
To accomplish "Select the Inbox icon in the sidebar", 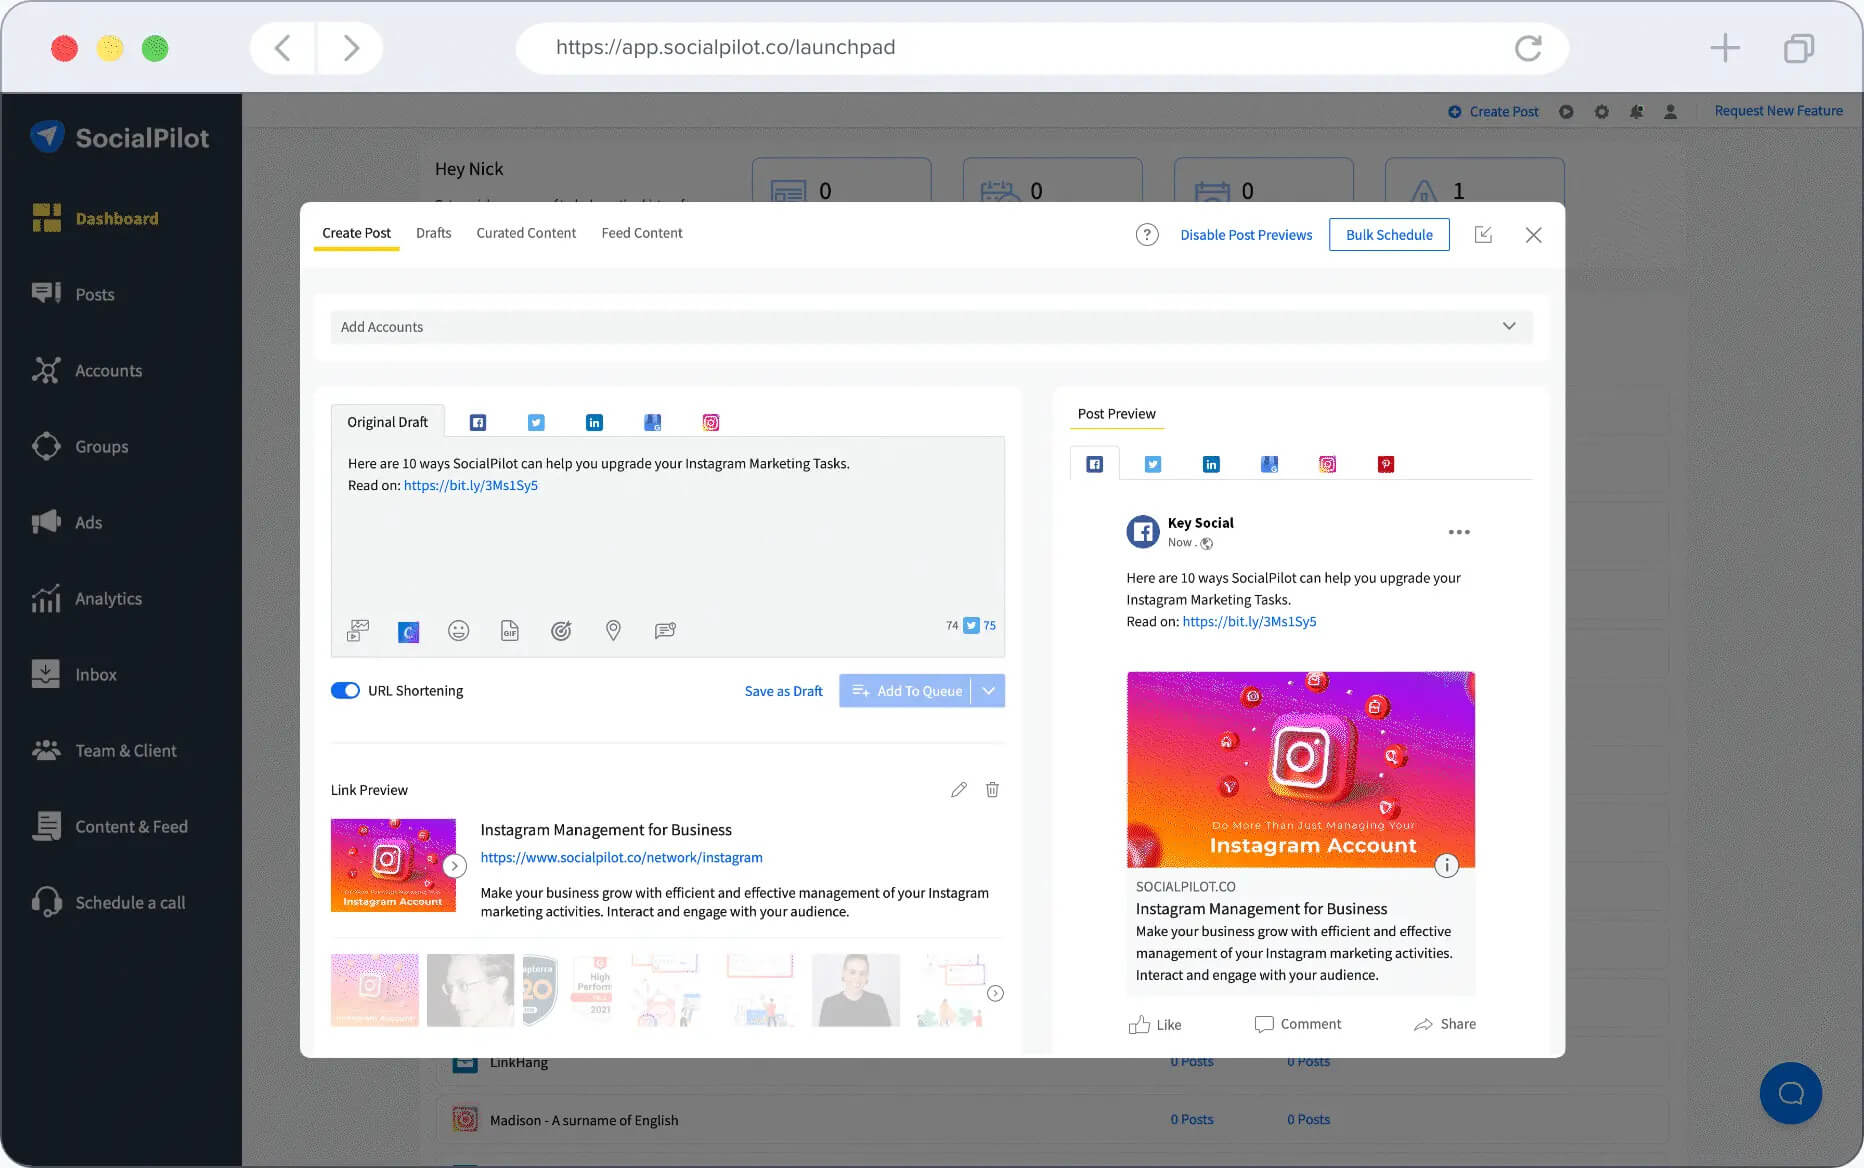I will [46, 673].
